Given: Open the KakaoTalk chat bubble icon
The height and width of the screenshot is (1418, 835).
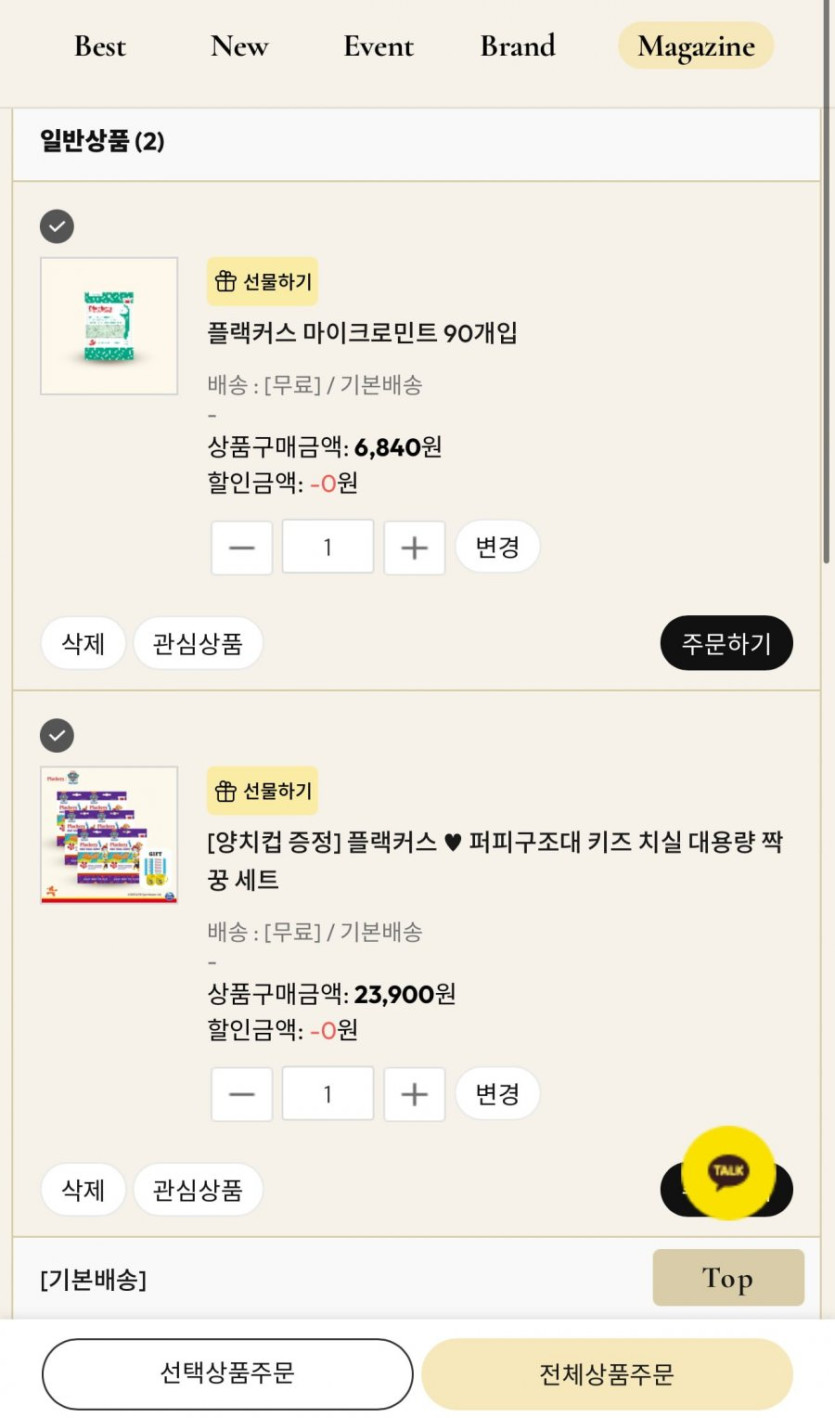Looking at the screenshot, I should (727, 1171).
